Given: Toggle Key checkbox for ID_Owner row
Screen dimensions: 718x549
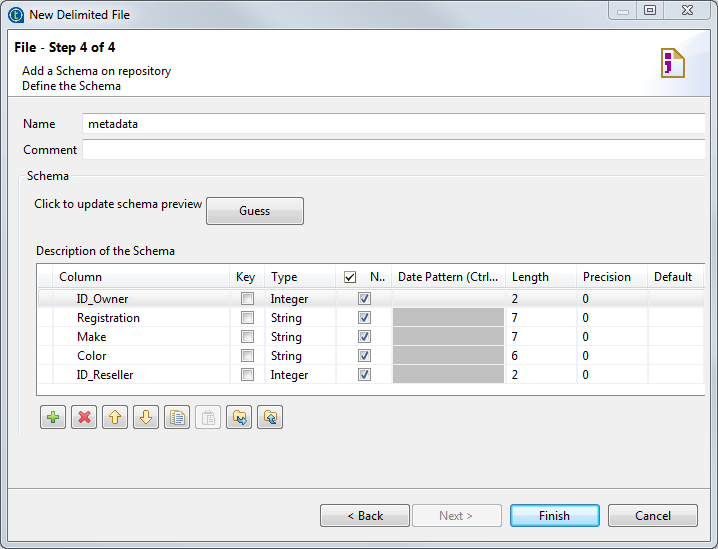Looking at the screenshot, I should (247, 299).
